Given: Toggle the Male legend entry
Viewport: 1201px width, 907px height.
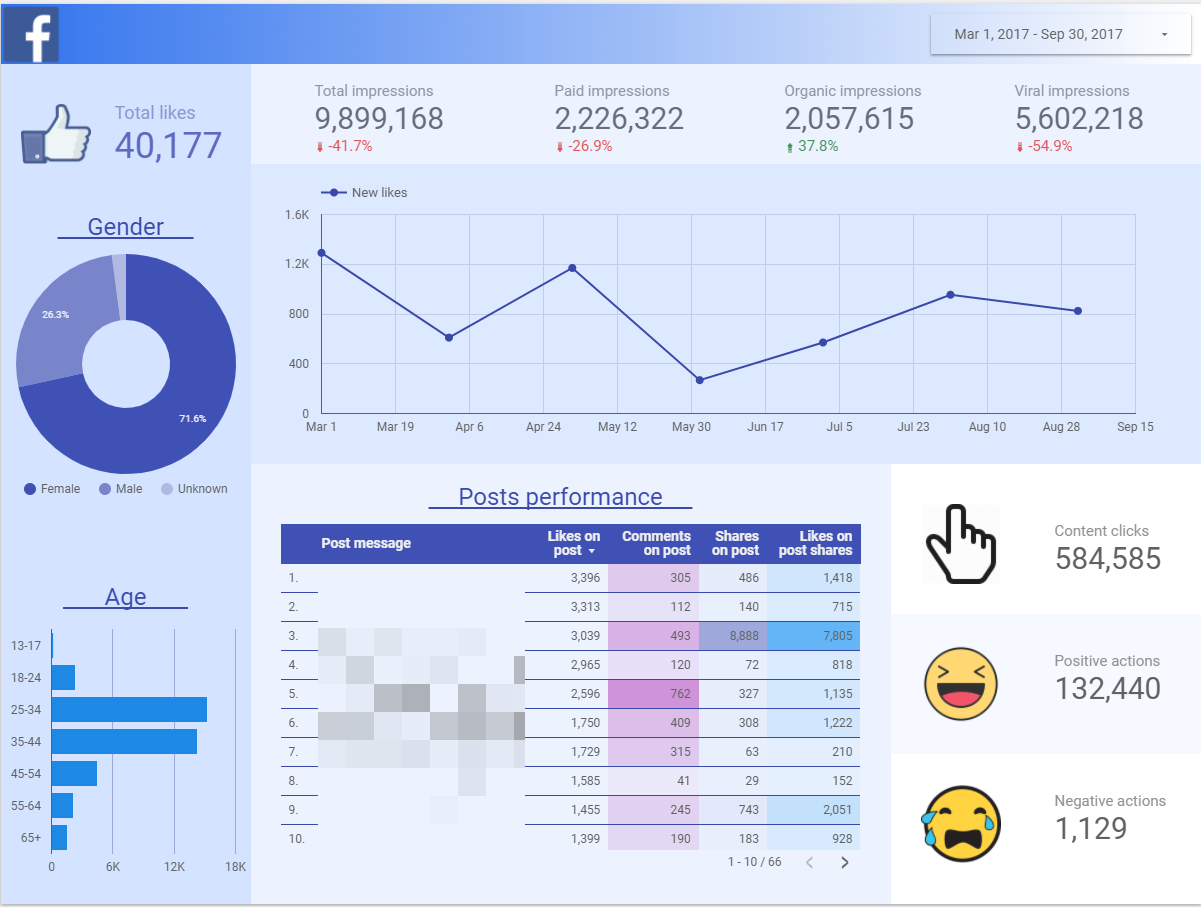Looking at the screenshot, I should tap(121, 489).
